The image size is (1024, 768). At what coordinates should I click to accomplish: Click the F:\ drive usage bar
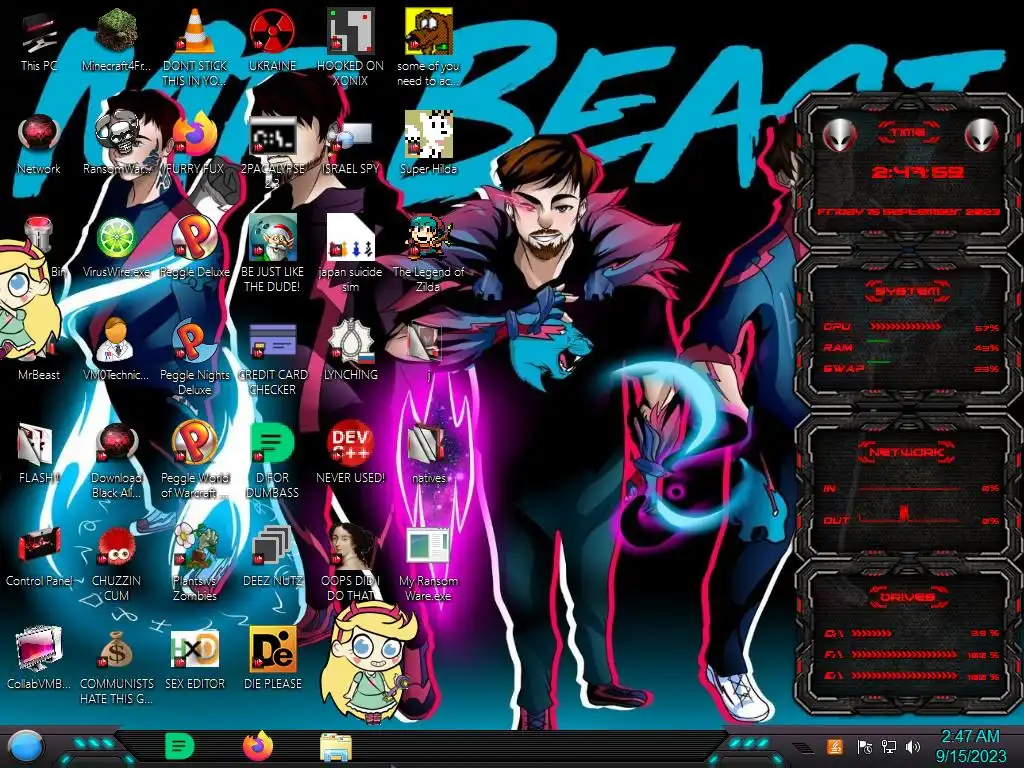pyautogui.click(x=904, y=654)
